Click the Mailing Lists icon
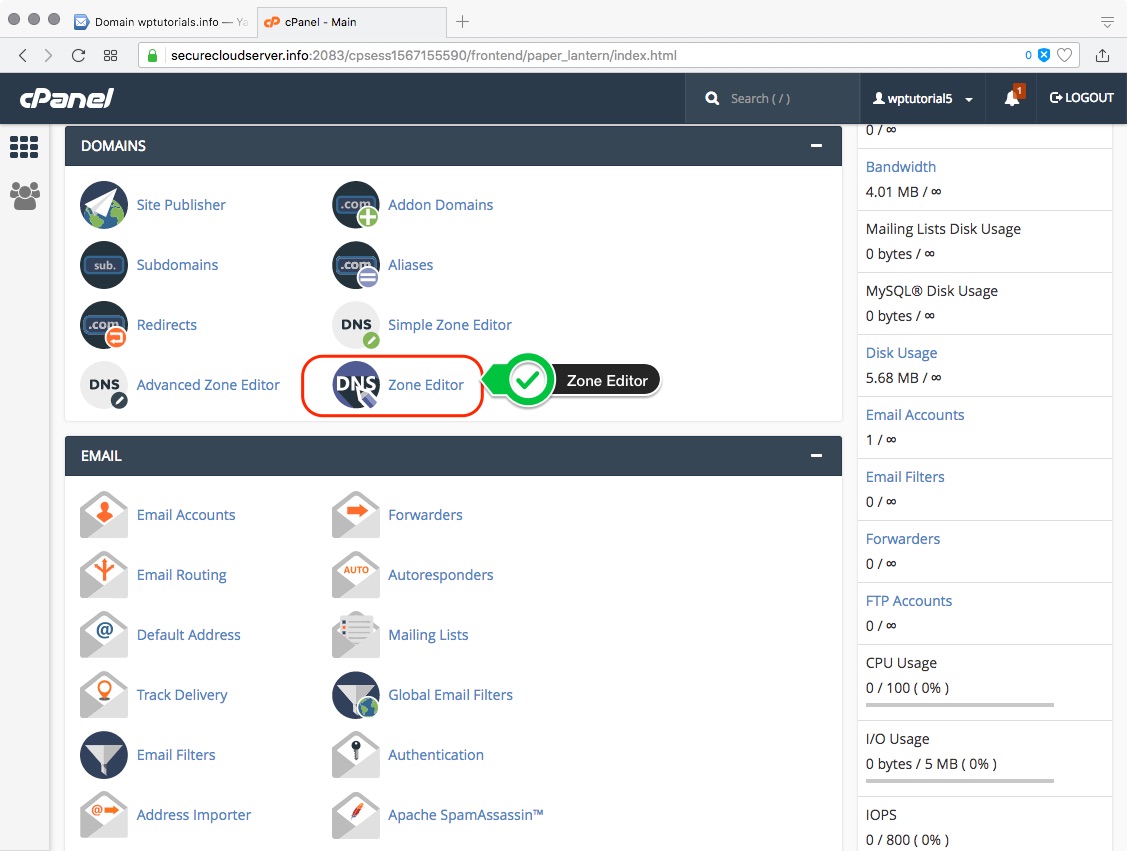 (356, 635)
